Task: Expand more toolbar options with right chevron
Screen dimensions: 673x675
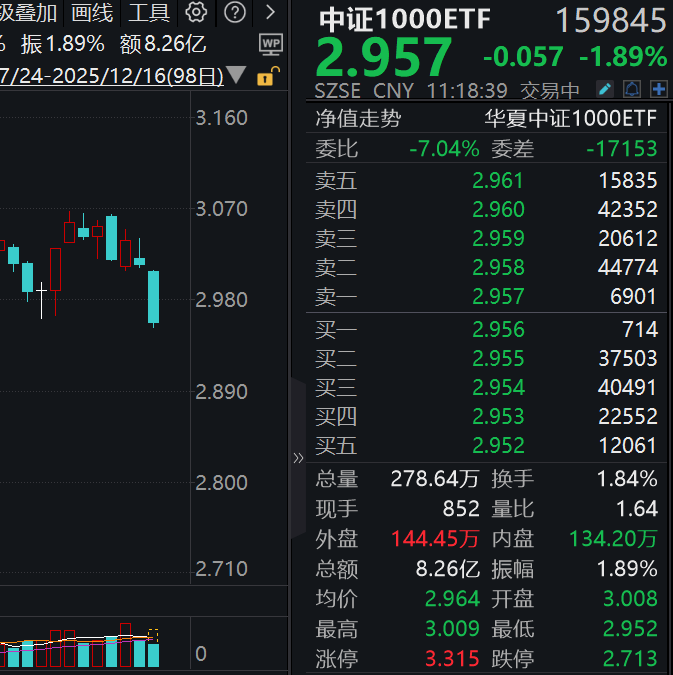Action: click(x=270, y=13)
